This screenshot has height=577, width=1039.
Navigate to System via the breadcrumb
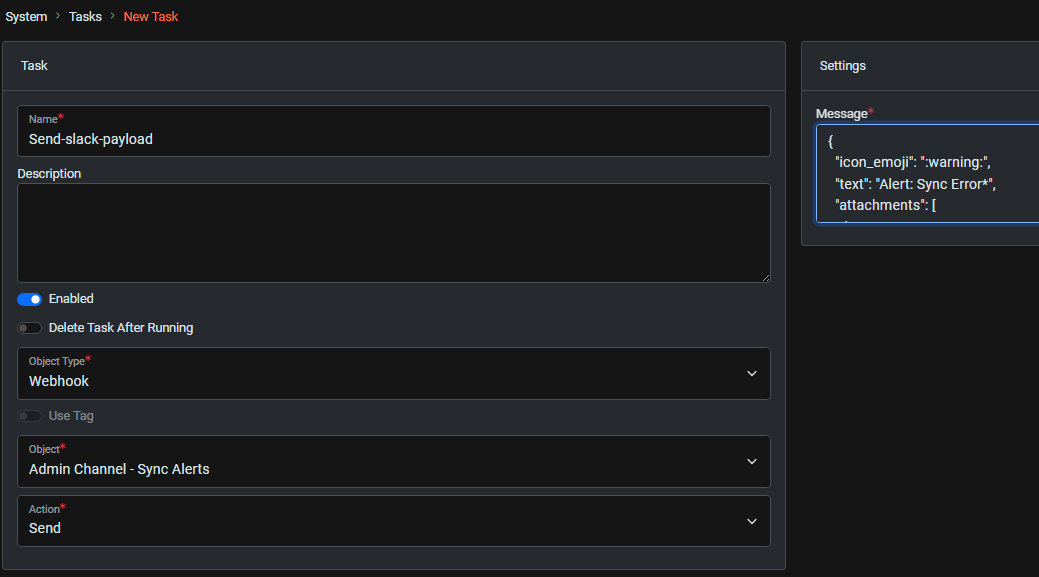pos(26,16)
